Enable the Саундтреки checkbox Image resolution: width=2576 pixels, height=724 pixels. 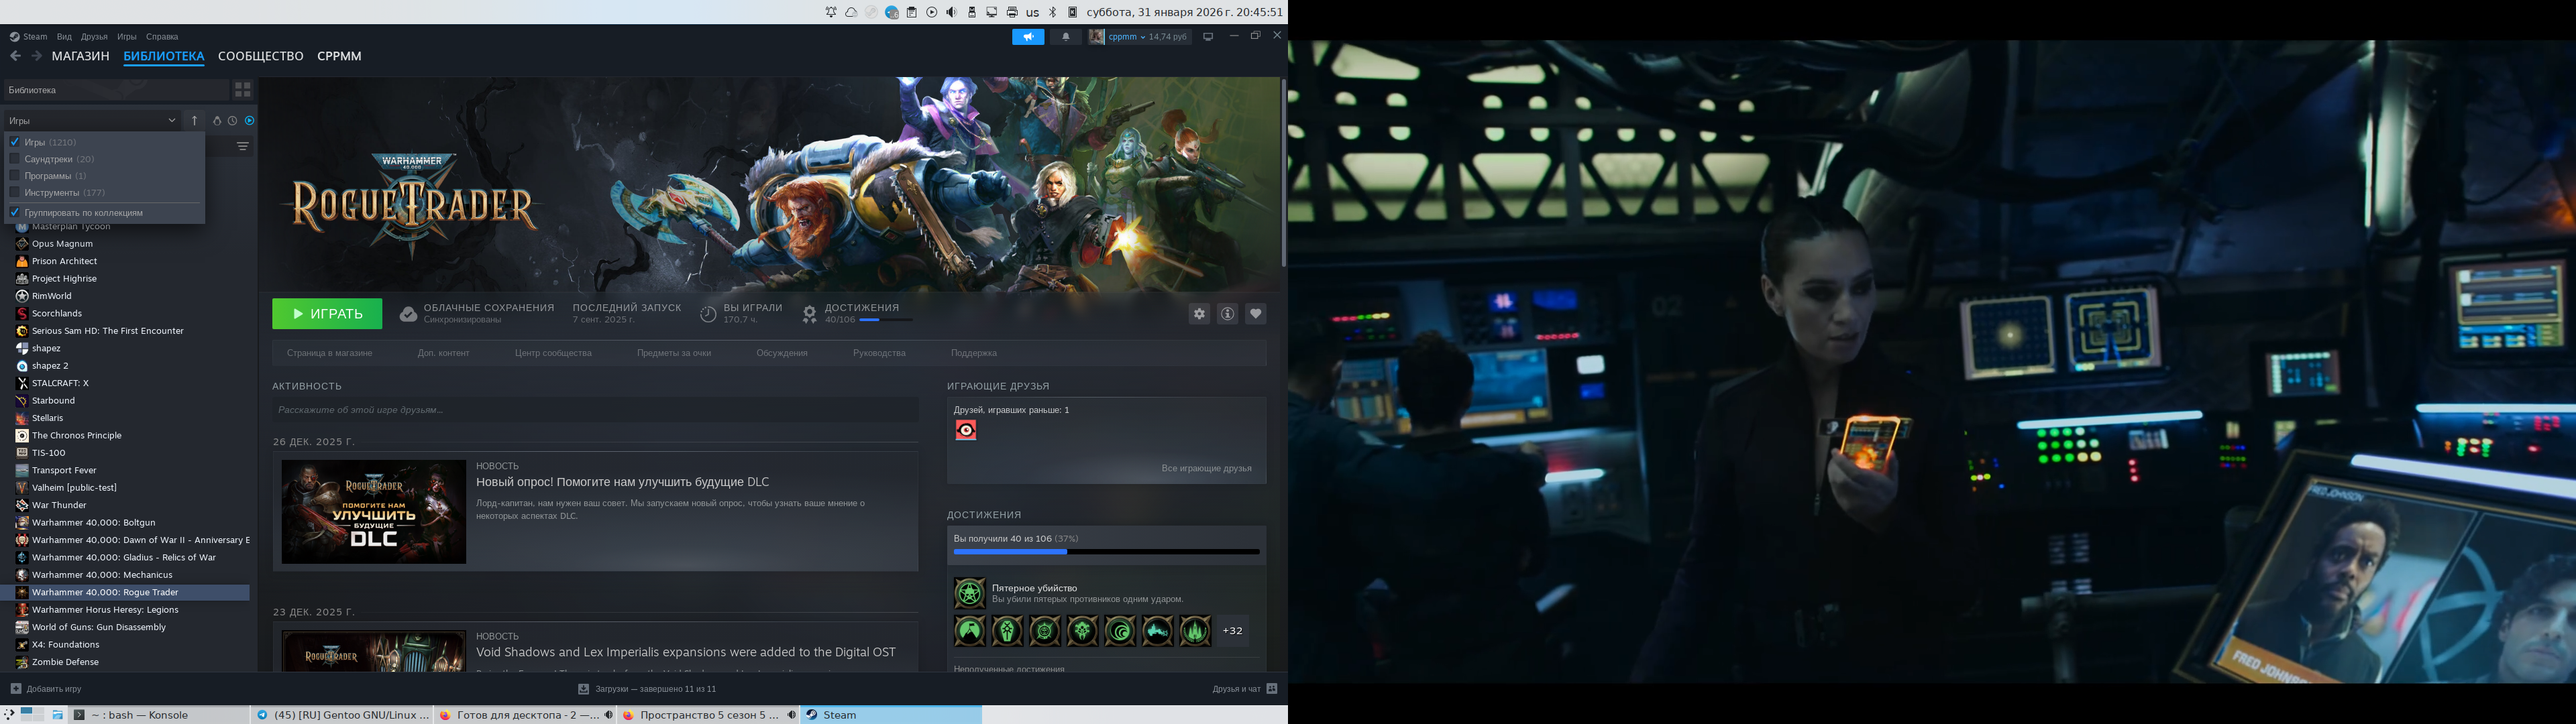pos(15,159)
